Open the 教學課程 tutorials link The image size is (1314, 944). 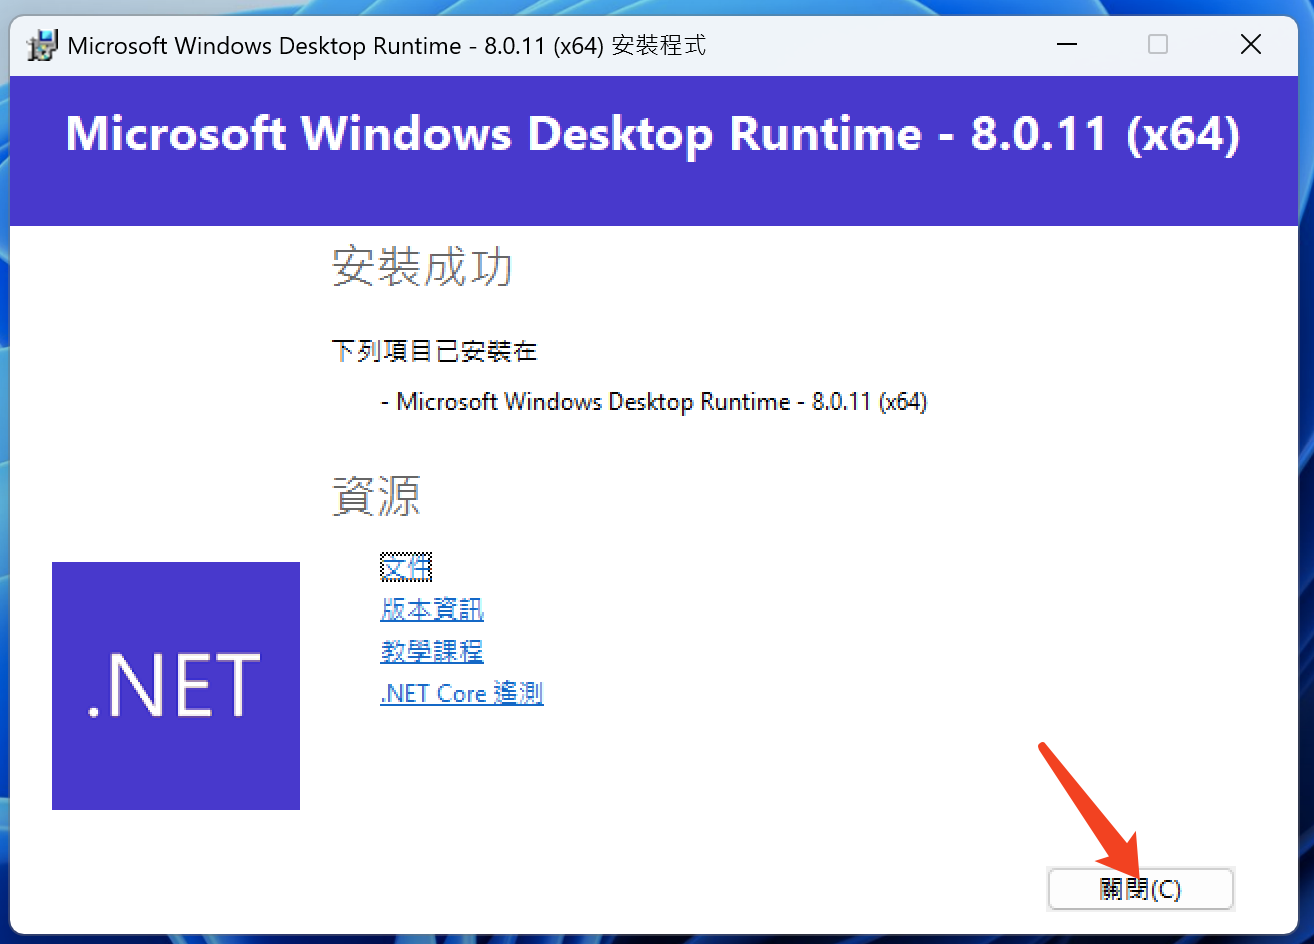click(x=432, y=651)
